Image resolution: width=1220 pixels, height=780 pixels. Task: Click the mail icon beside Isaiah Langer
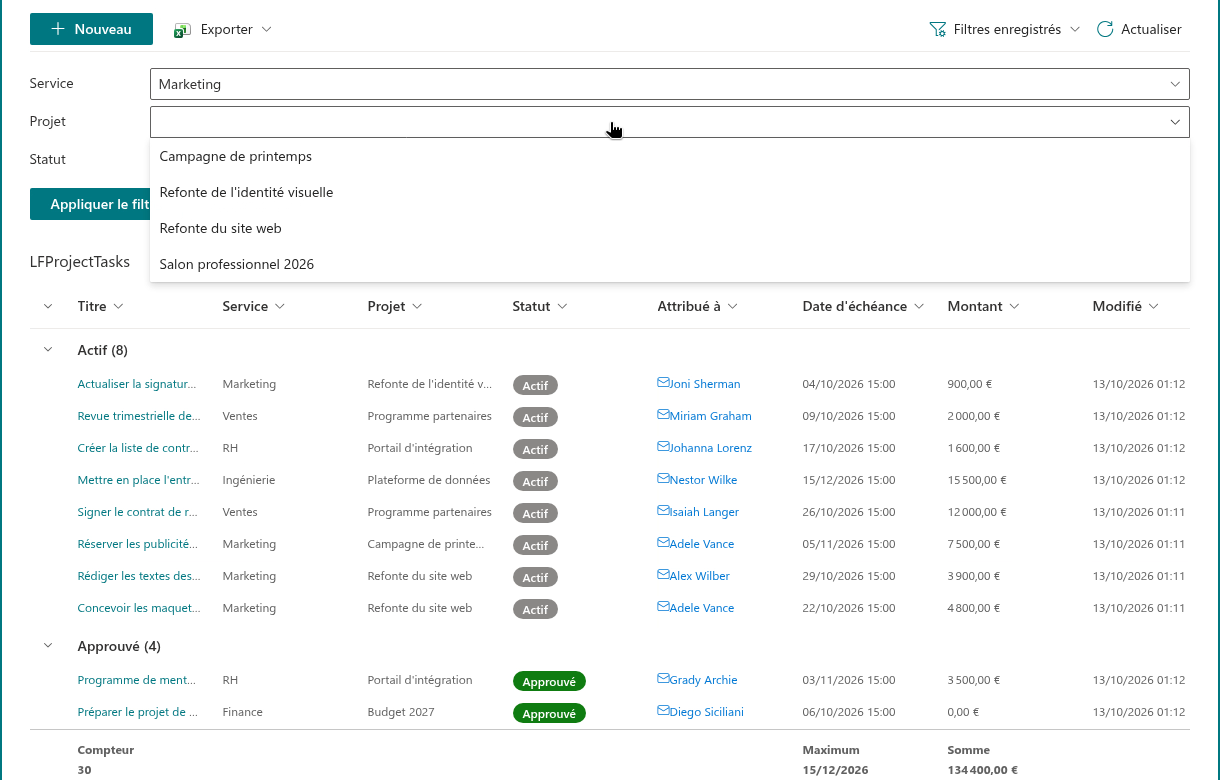[x=663, y=511]
